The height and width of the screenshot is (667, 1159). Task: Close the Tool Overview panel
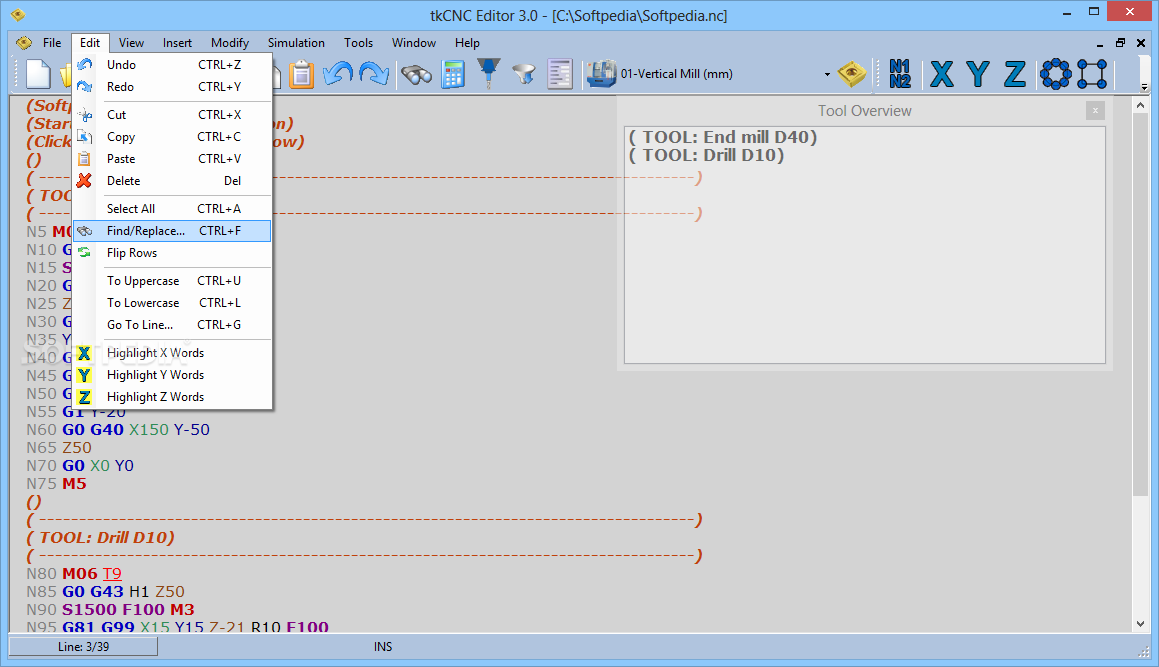pos(1095,111)
